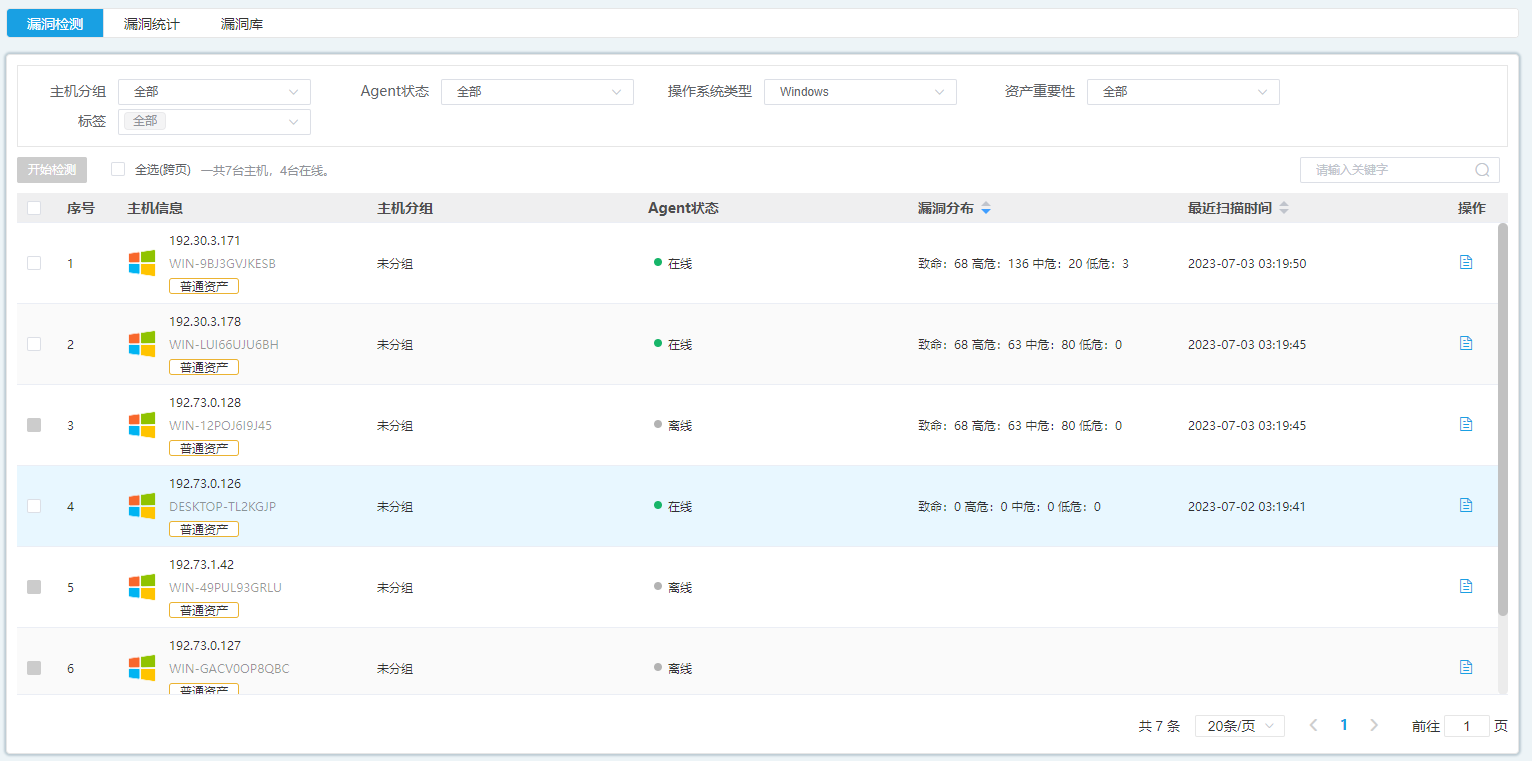Open report icon for host 192.73.1.42
The image size is (1532, 761).
click(1466, 586)
